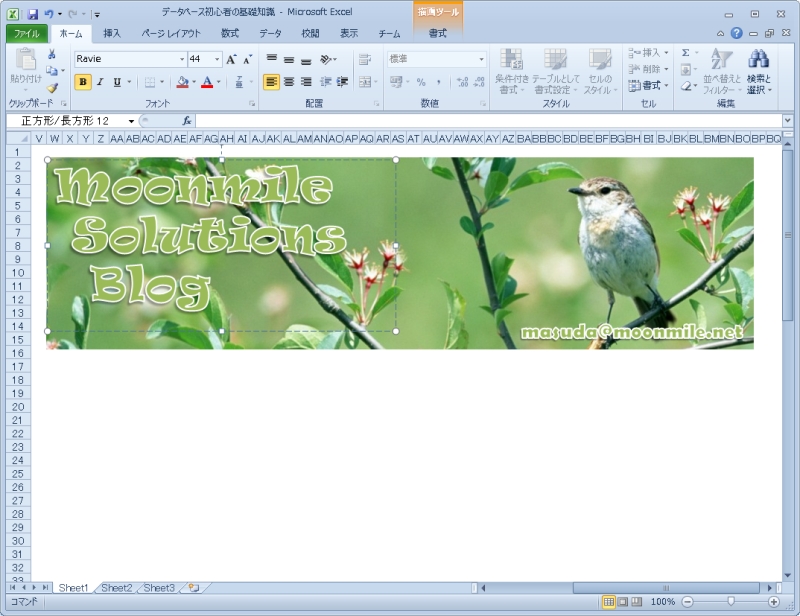This screenshot has width=800, height=616.
Task: Click the formula bar input field
Action: (480, 121)
